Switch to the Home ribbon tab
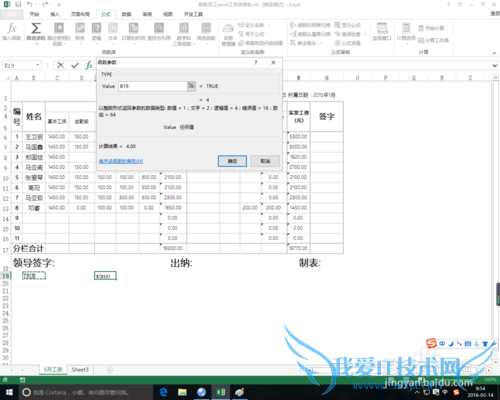Screen dimensions: 500x400 34,14
